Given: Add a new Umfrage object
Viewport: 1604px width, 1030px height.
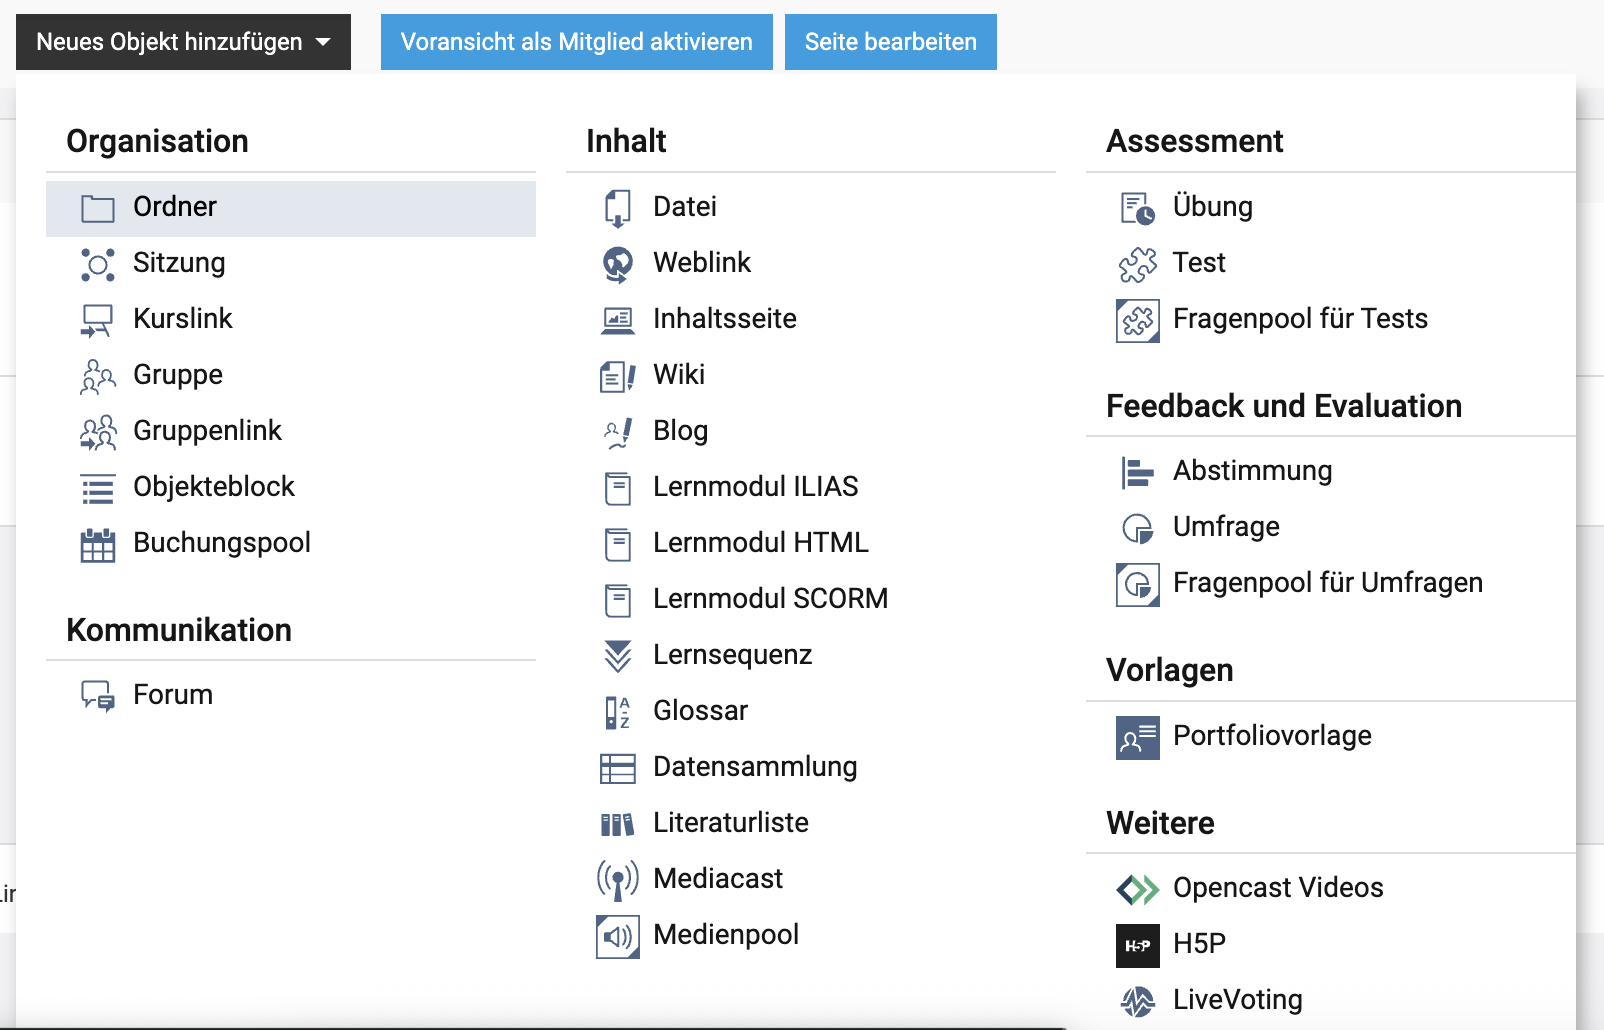Looking at the screenshot, I should (1226, 527).
